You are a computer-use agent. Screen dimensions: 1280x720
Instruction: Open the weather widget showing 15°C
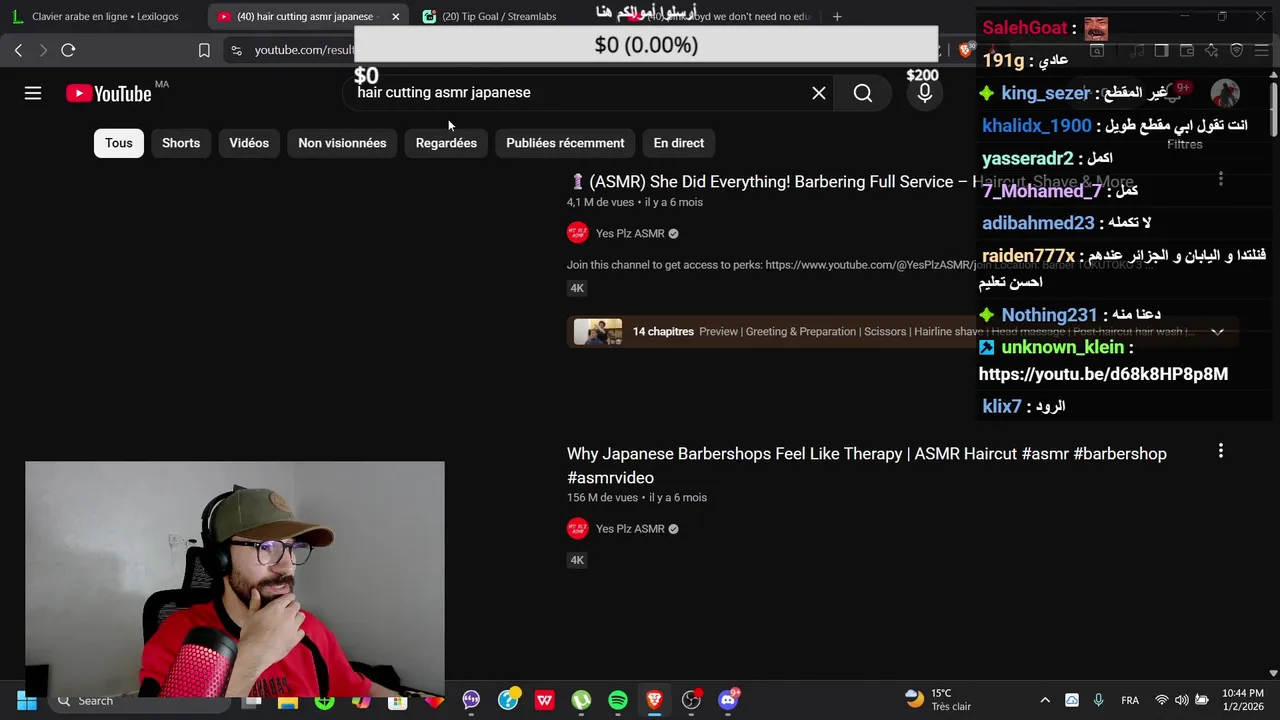938,700
